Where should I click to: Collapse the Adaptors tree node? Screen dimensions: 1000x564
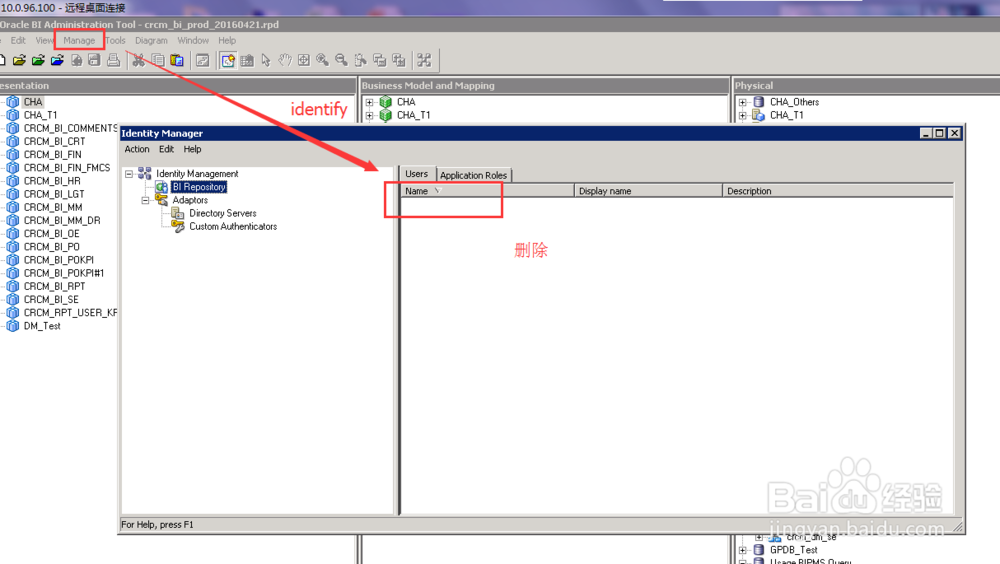pyautogui.click(x=145, y=200)
